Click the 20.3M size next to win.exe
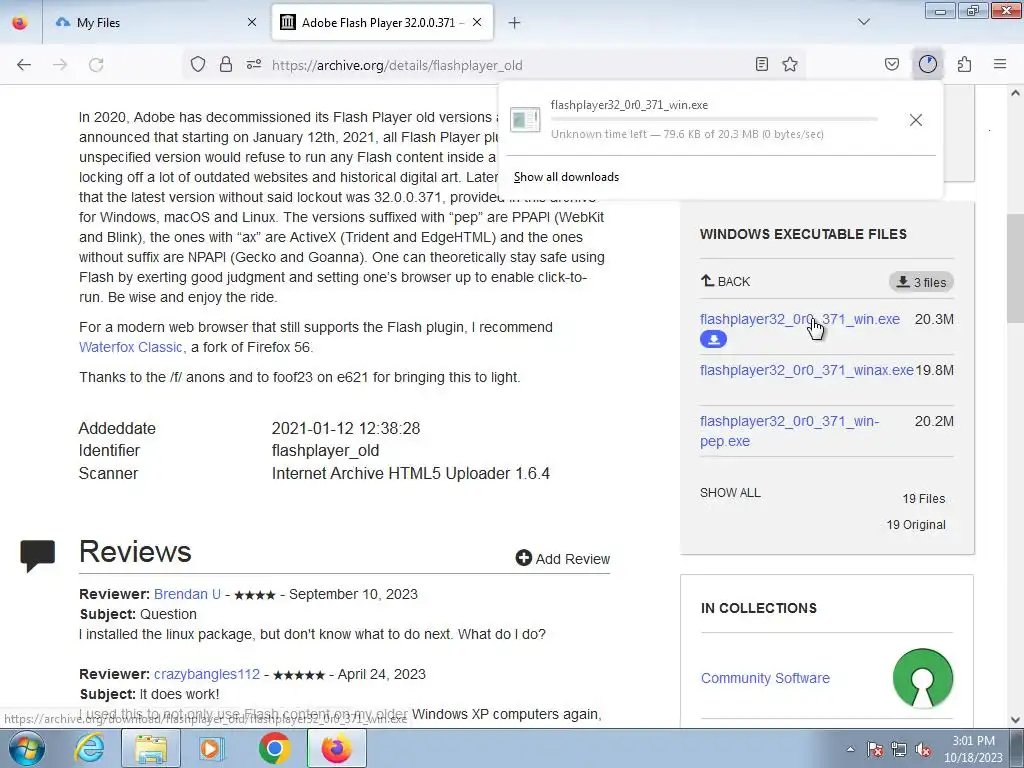The height and width of the screenshot is (768, 1024). (934, 319)
